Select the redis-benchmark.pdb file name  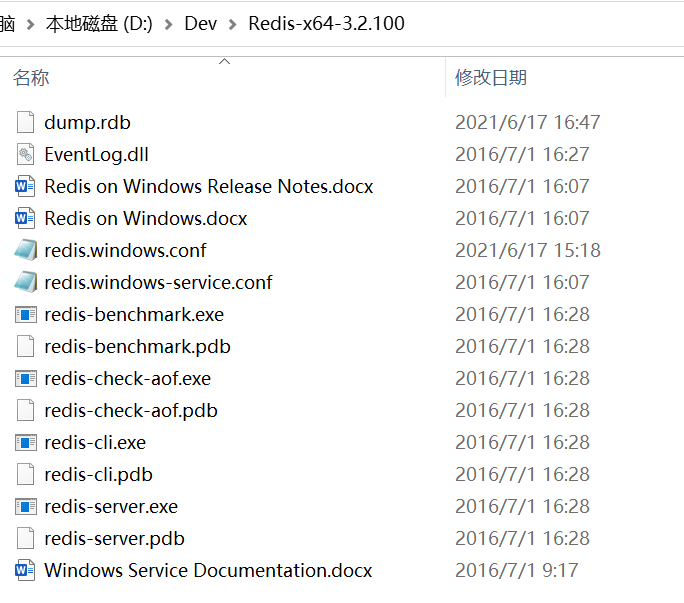pos(137,347)
